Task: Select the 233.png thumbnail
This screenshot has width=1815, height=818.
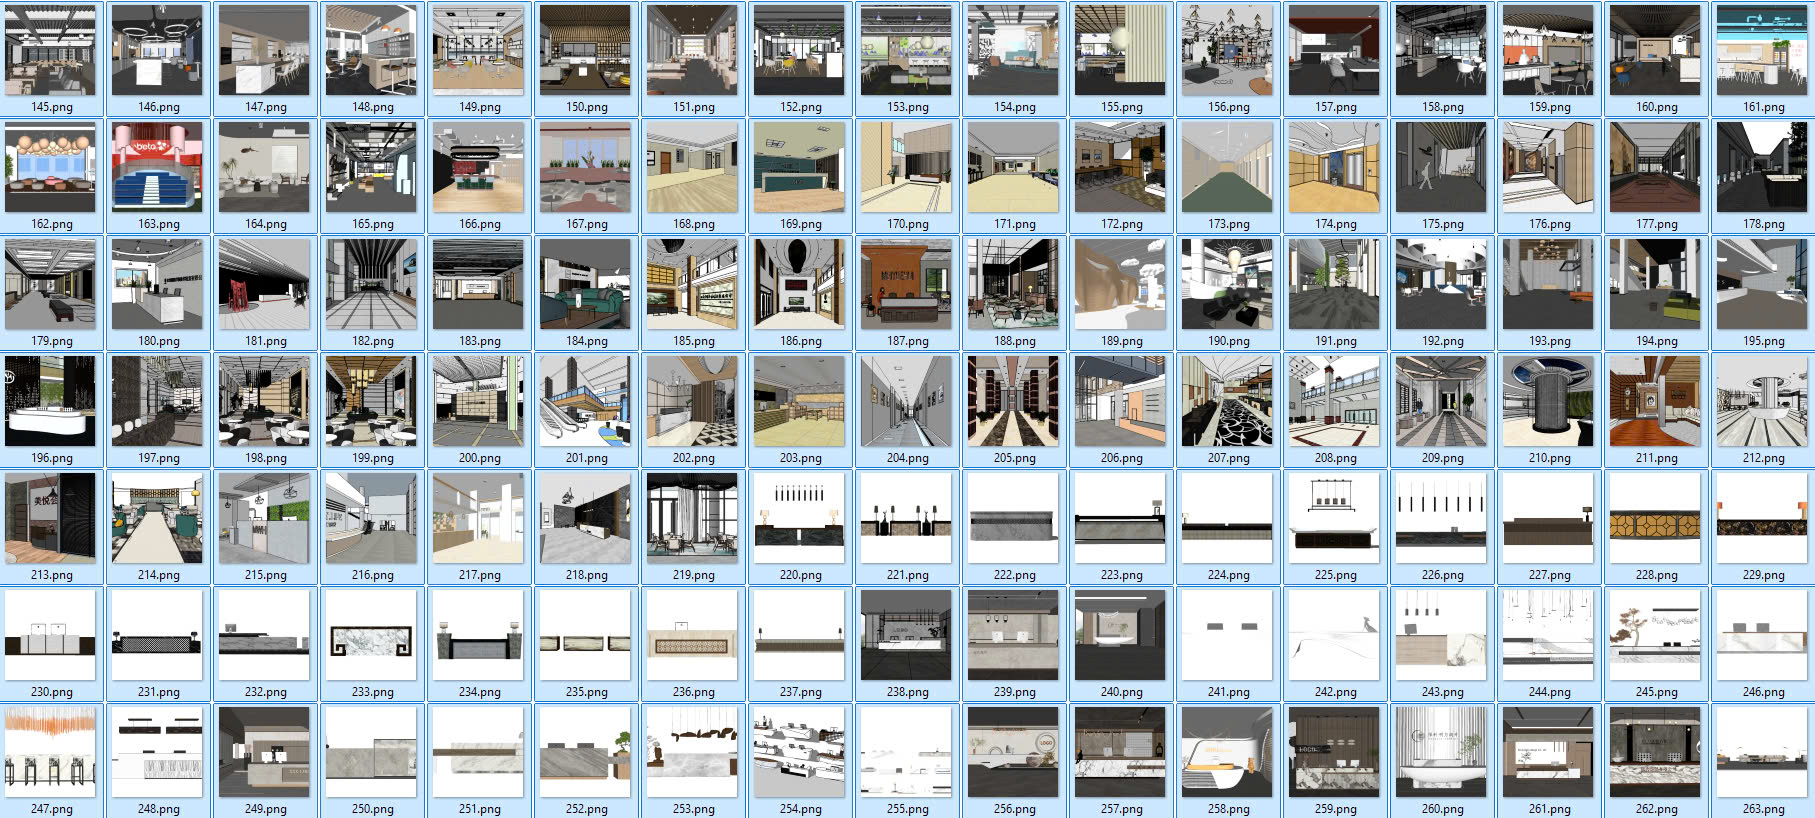Action: click(x=372, y=636)
